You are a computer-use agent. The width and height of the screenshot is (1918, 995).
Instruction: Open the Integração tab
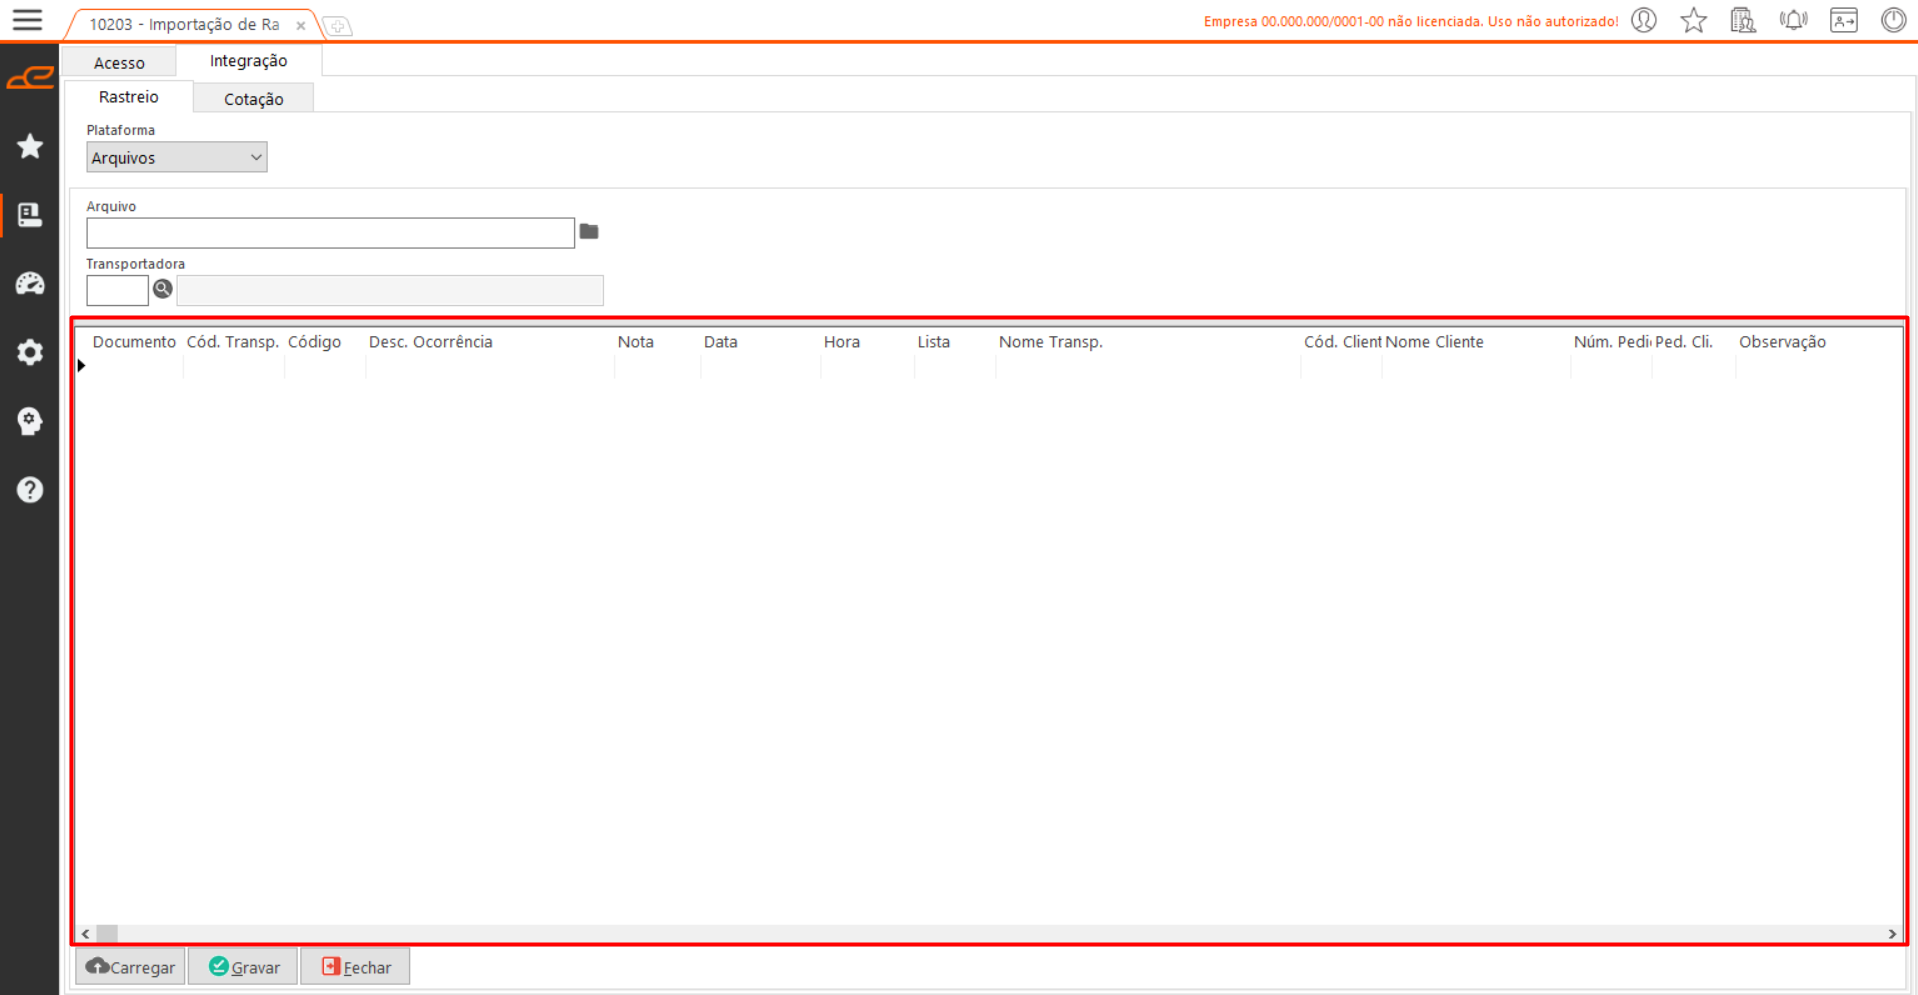248,61
